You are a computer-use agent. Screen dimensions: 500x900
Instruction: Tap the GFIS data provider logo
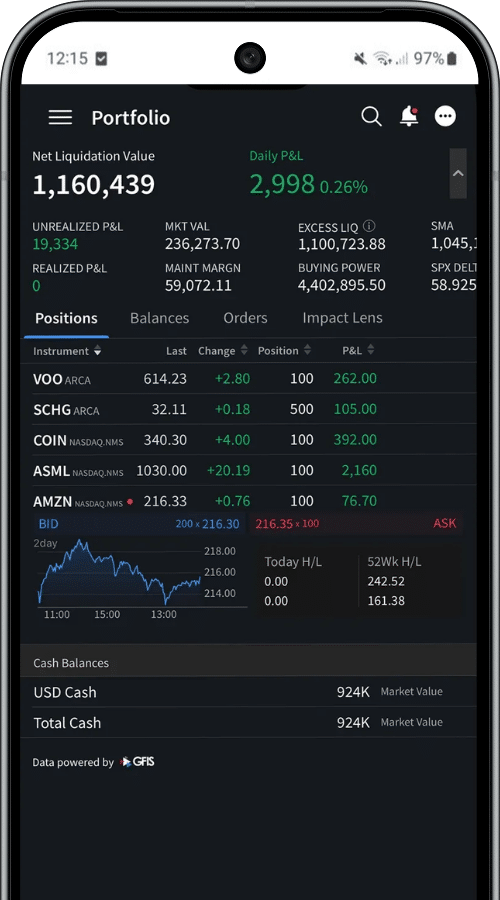(x=137, y=762)
